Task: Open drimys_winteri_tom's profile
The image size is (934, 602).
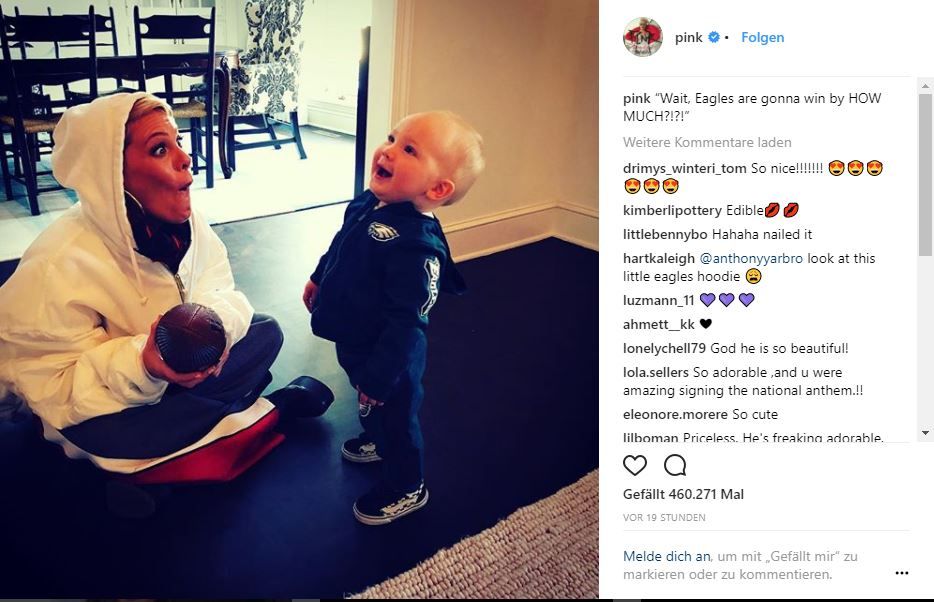Action: coord(684,169)
